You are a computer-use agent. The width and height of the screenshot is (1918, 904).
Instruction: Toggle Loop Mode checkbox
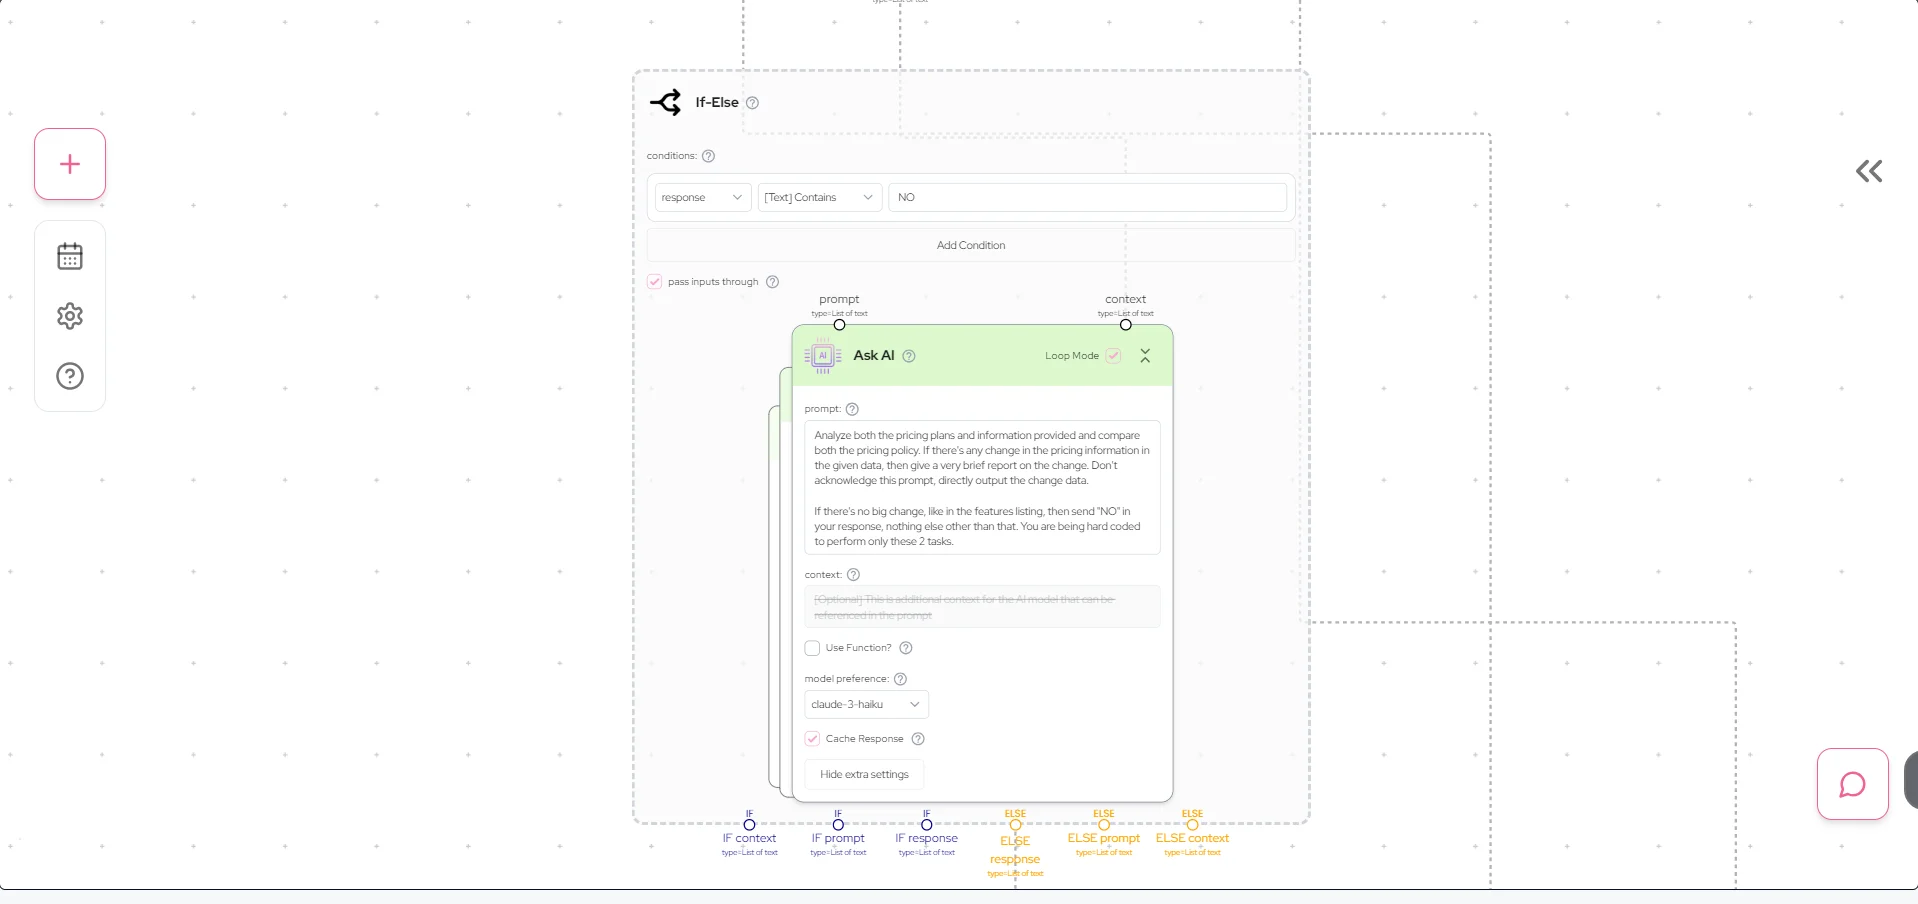pyautogui.click(x=1114, y=356)
